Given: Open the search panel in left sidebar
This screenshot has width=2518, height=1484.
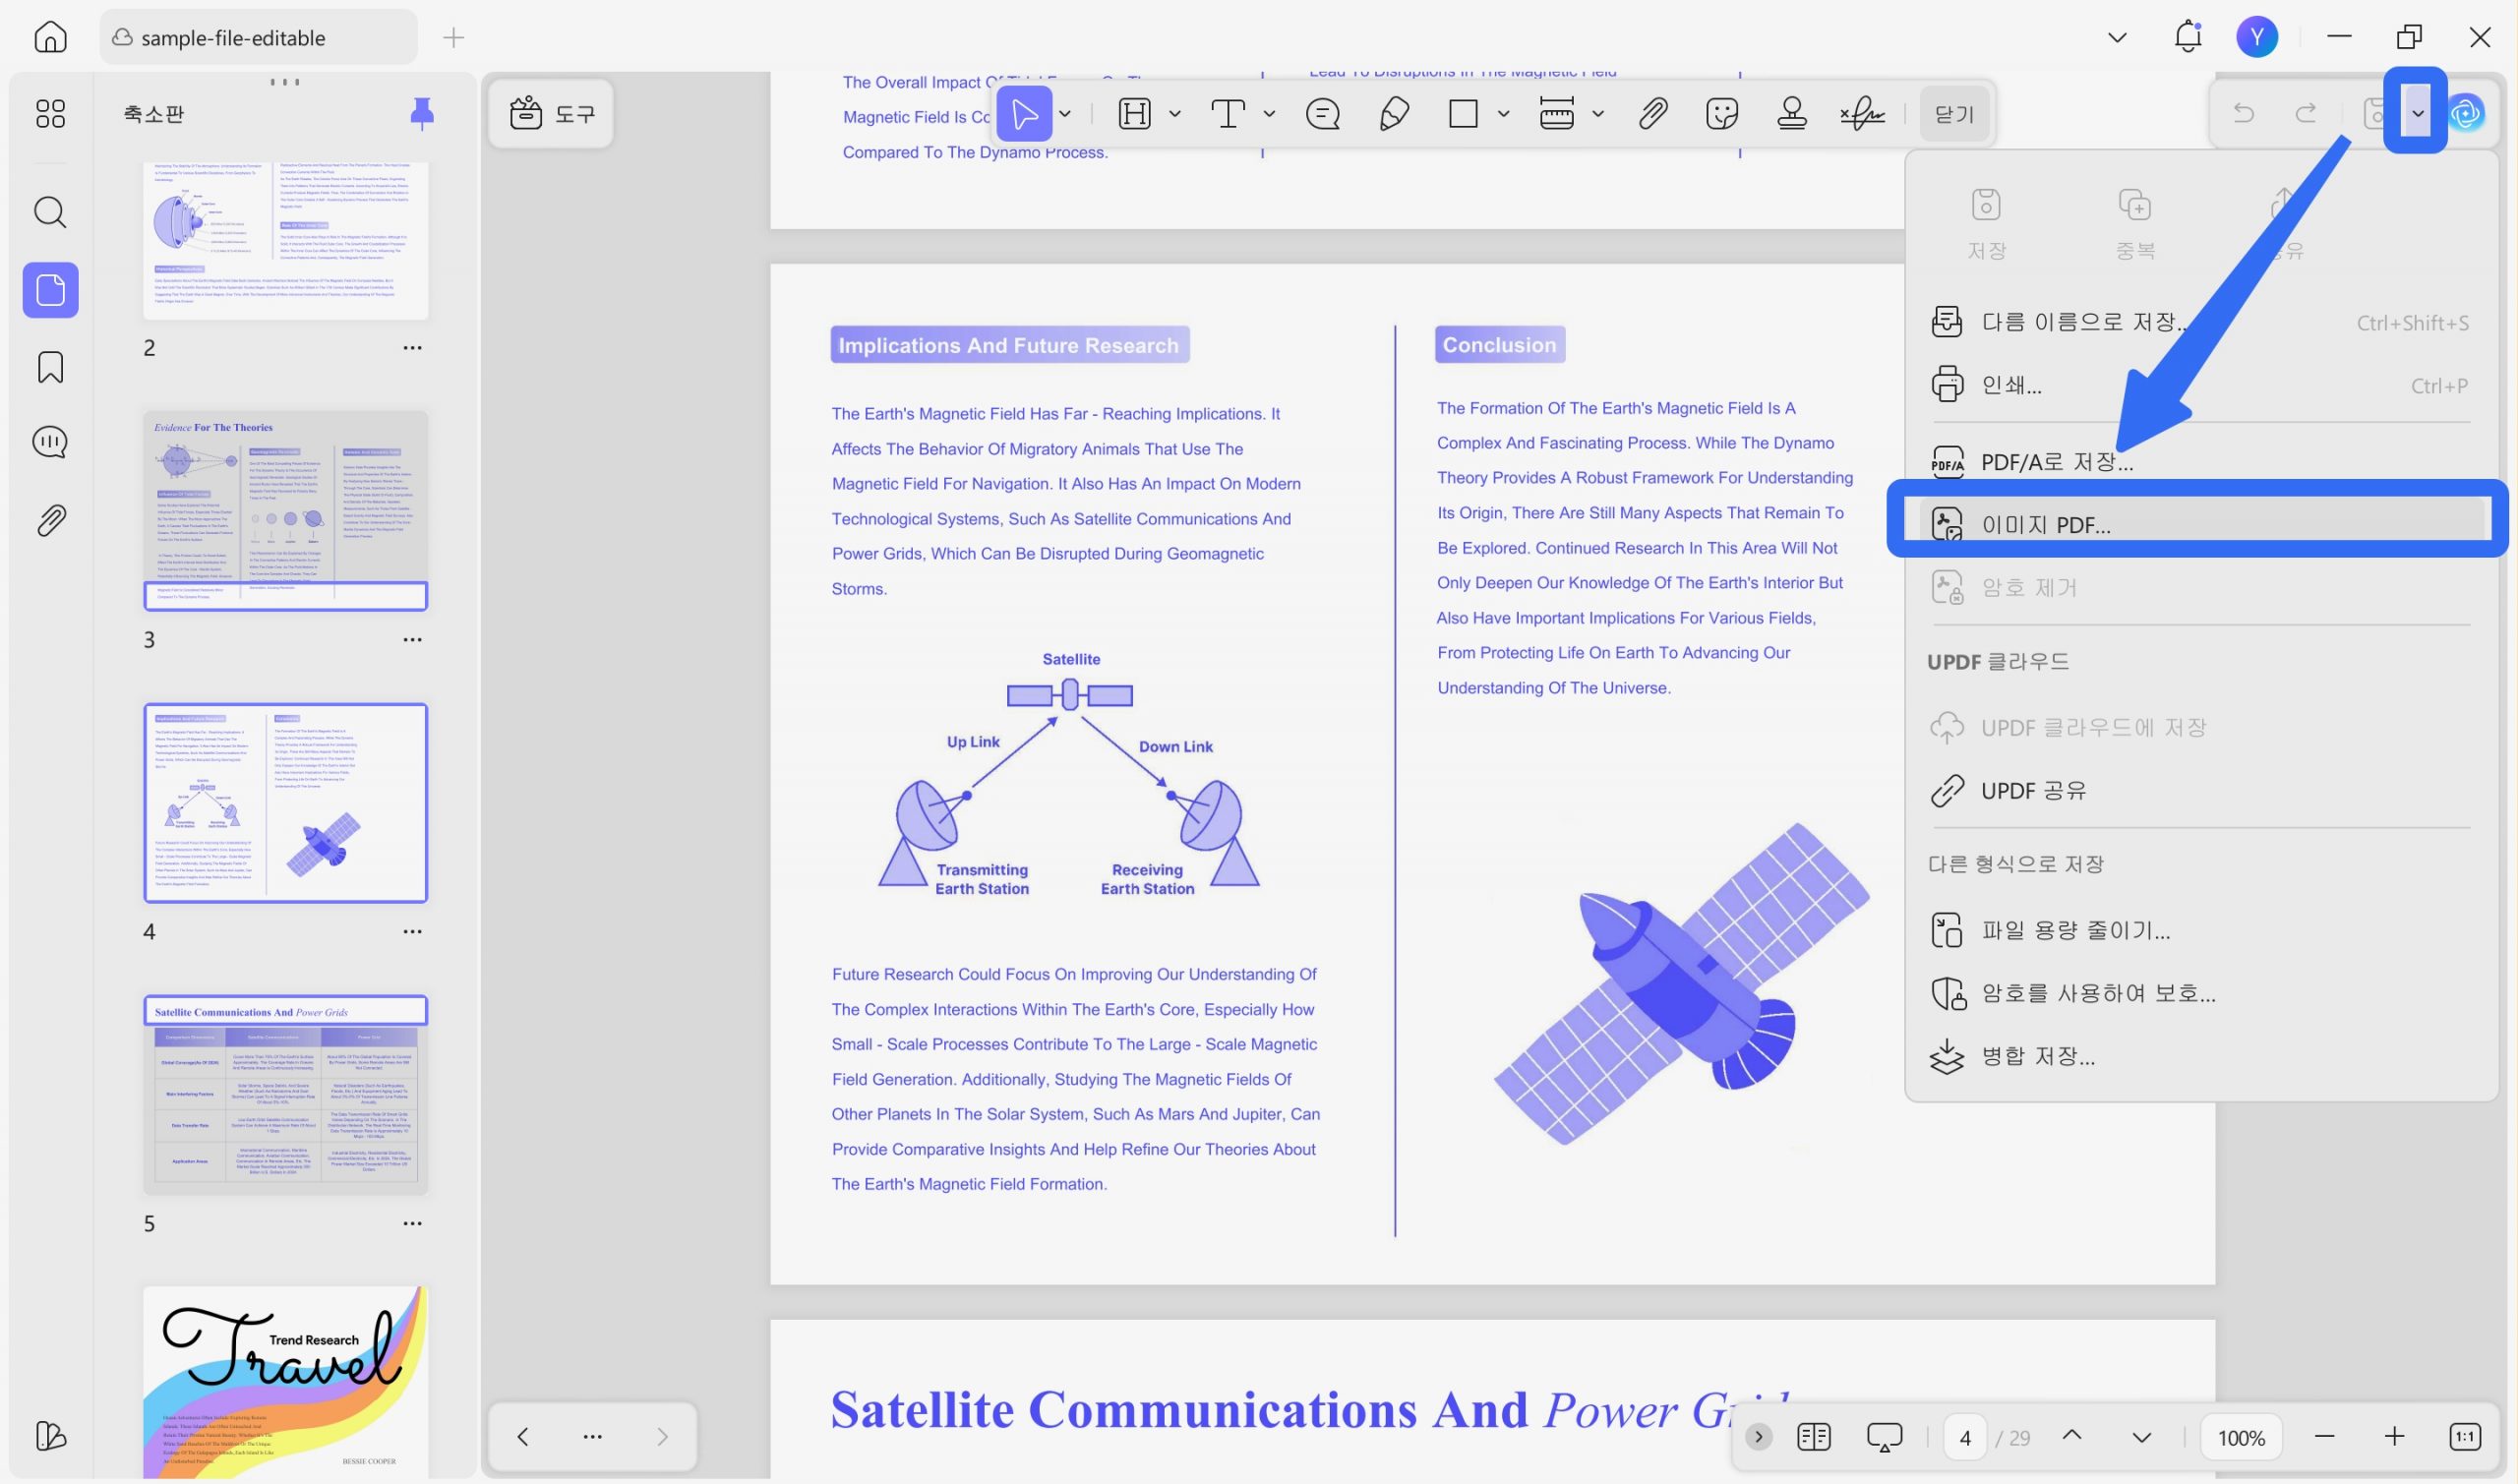Looking at the screenshot, I should (50, 212).
